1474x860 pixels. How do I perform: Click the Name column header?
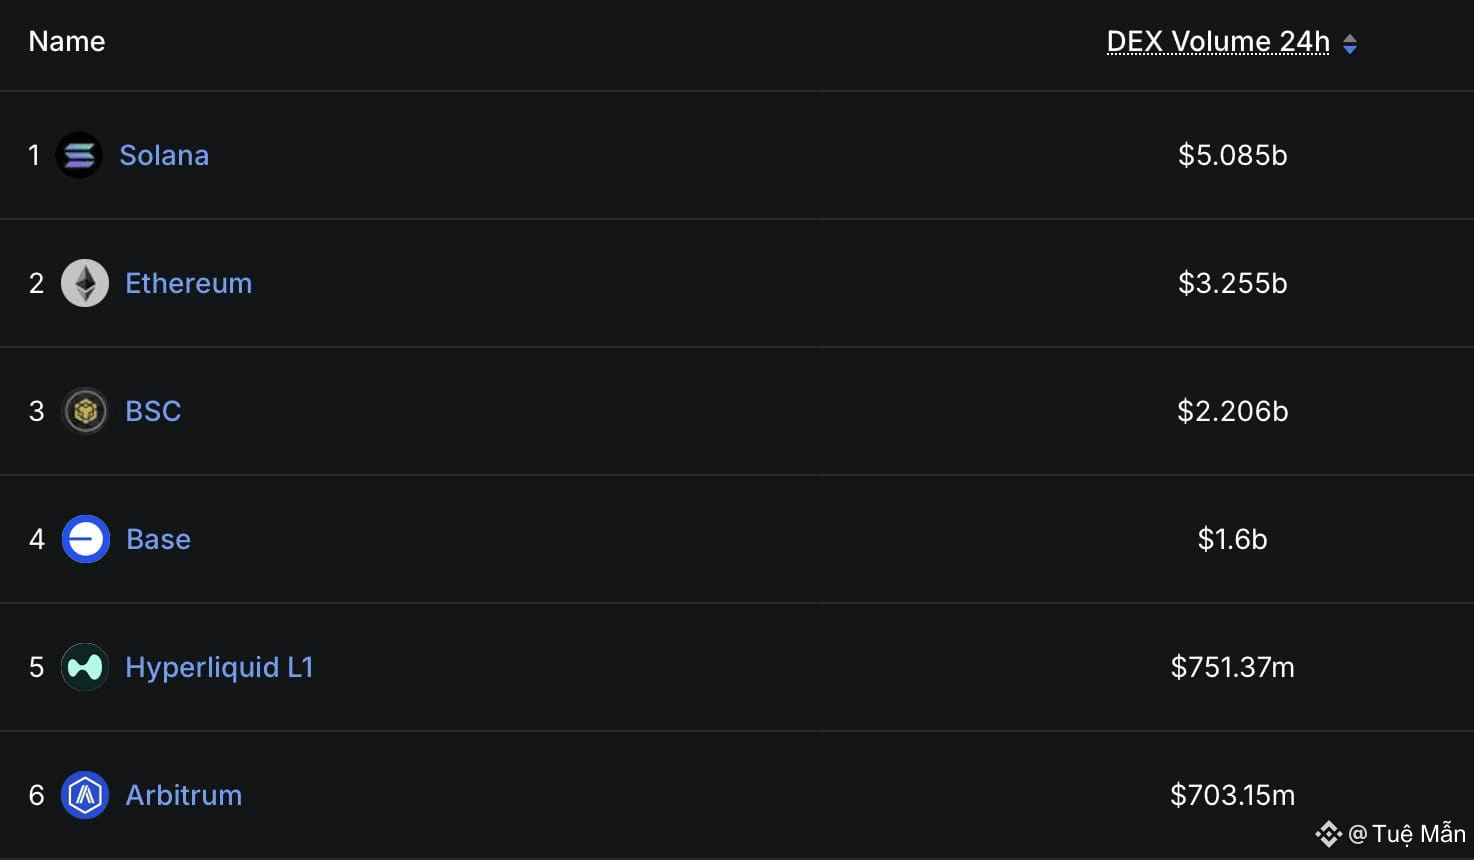(67, 41)
